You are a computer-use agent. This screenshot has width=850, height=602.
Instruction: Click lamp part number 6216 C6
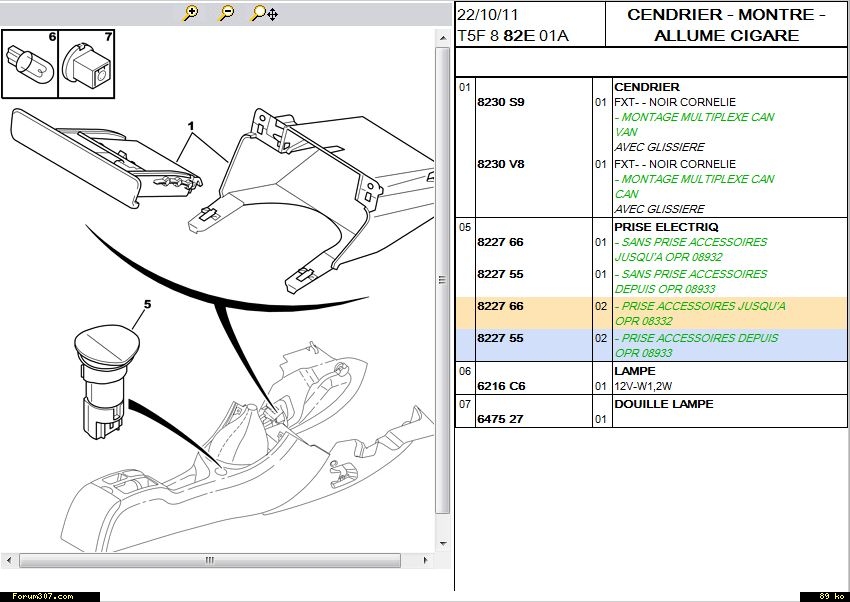(x=500, y=386)
